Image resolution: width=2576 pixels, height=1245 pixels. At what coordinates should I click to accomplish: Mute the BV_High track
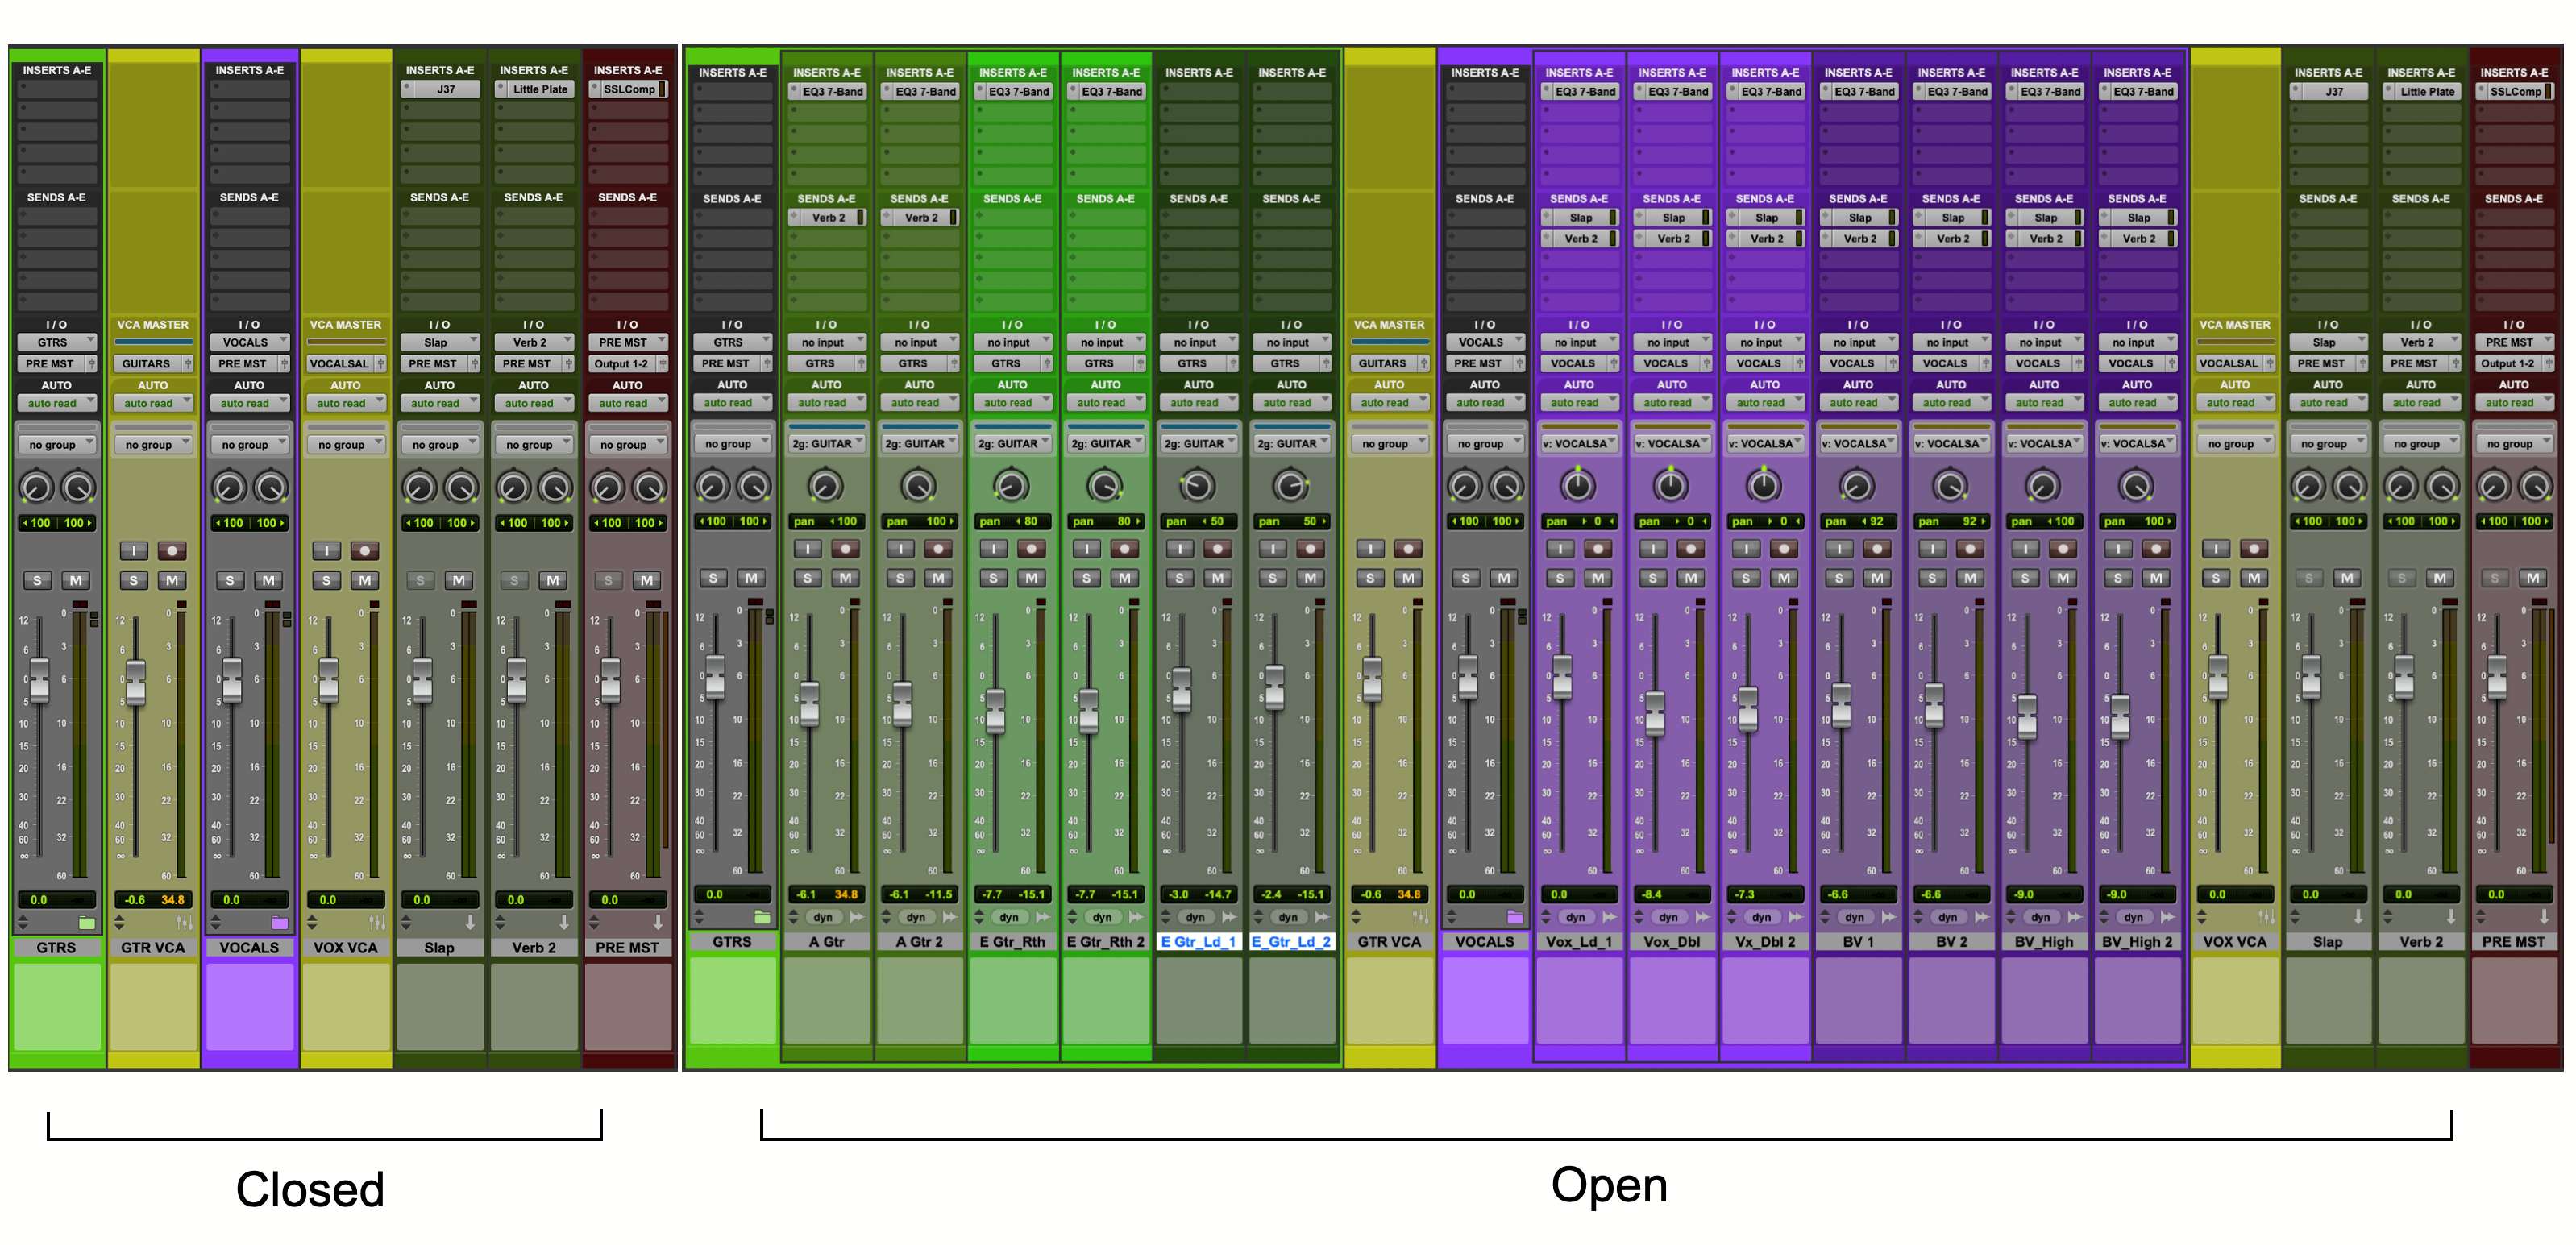pyautogui.click(x=2063, y=578)
